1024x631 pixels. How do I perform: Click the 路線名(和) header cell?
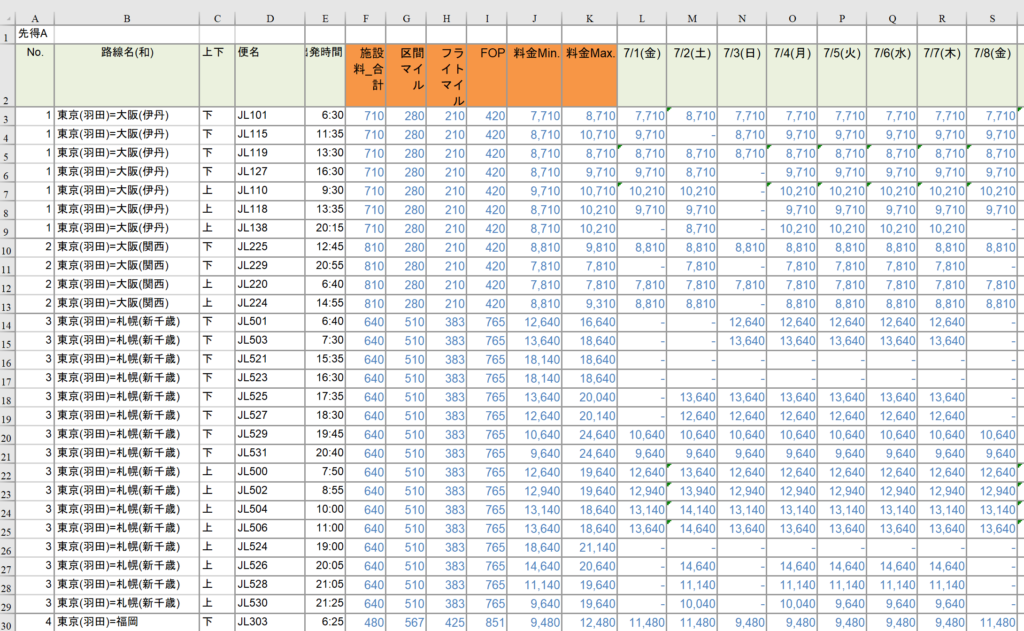click(x=127, y=52)
